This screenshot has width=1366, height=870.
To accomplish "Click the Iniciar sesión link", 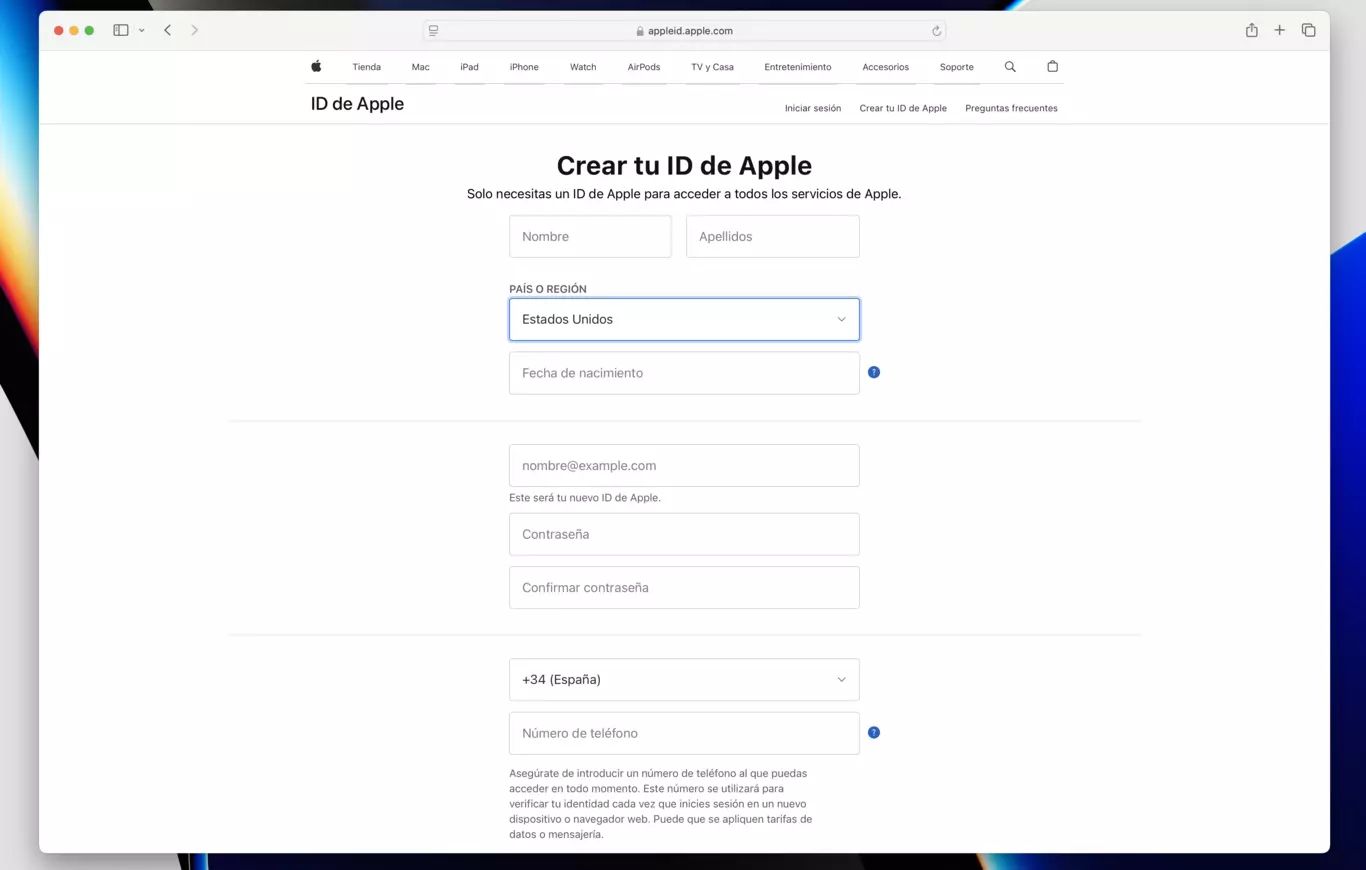I will tap(813, 108).
